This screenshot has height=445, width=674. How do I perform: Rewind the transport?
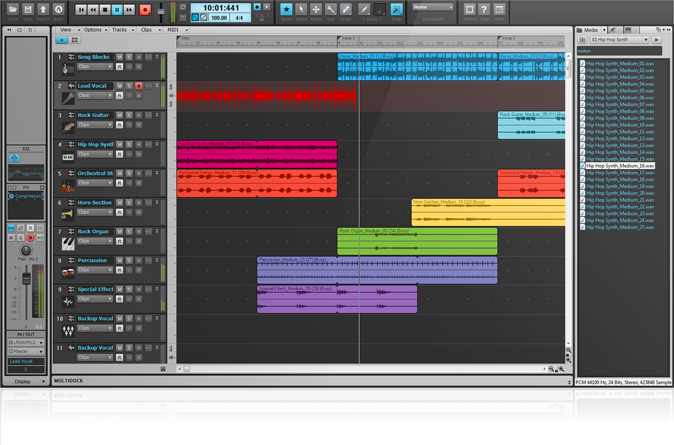coord(93,10)
